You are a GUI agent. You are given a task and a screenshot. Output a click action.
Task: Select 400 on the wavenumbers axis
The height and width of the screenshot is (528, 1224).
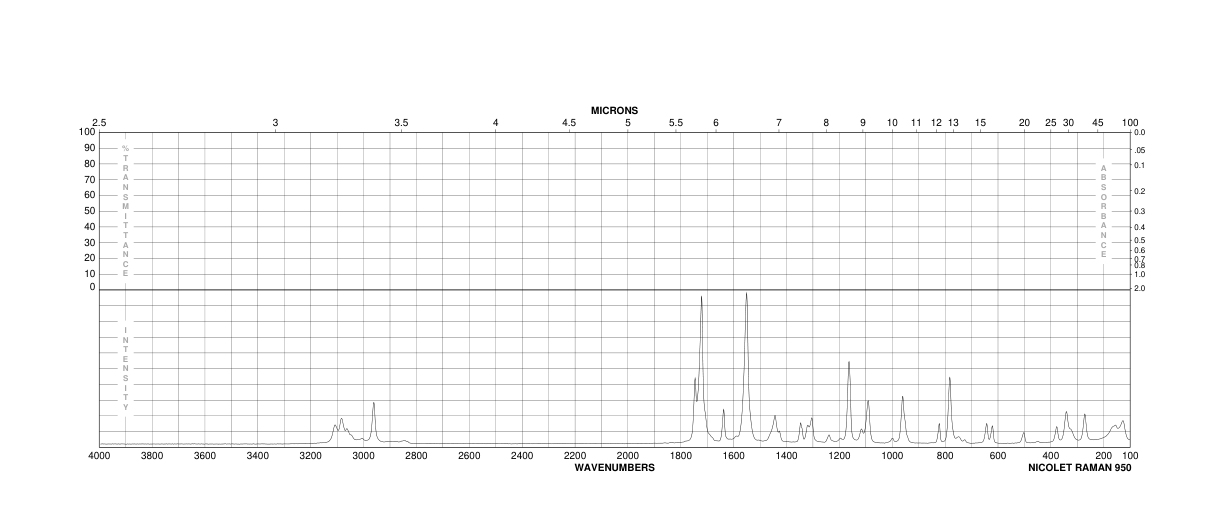tap(1051, 456)
